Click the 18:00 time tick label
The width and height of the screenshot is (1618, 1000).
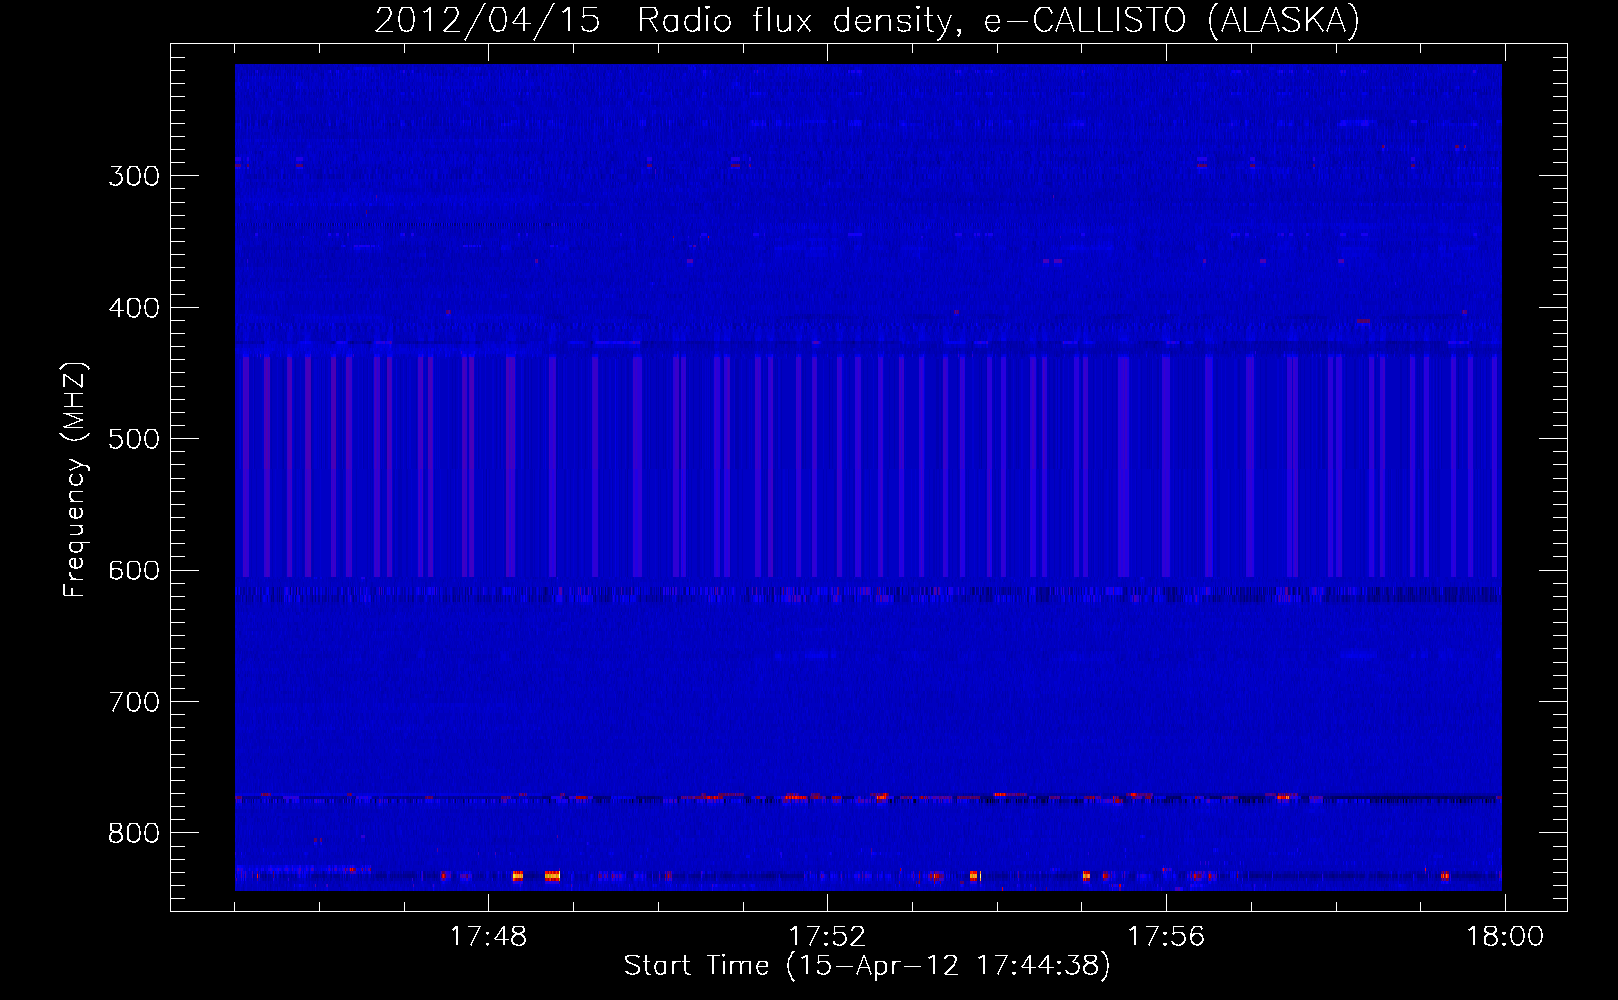(1505, 937)
